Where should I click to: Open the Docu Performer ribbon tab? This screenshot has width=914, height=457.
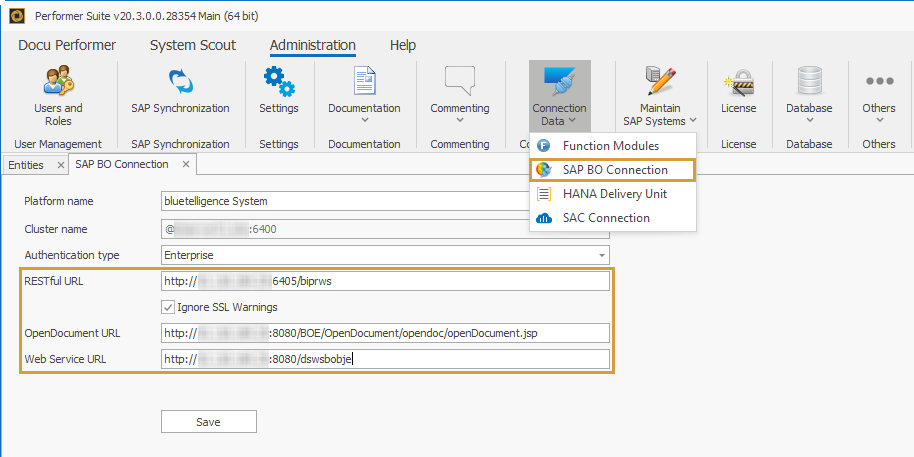coord(67,45)
